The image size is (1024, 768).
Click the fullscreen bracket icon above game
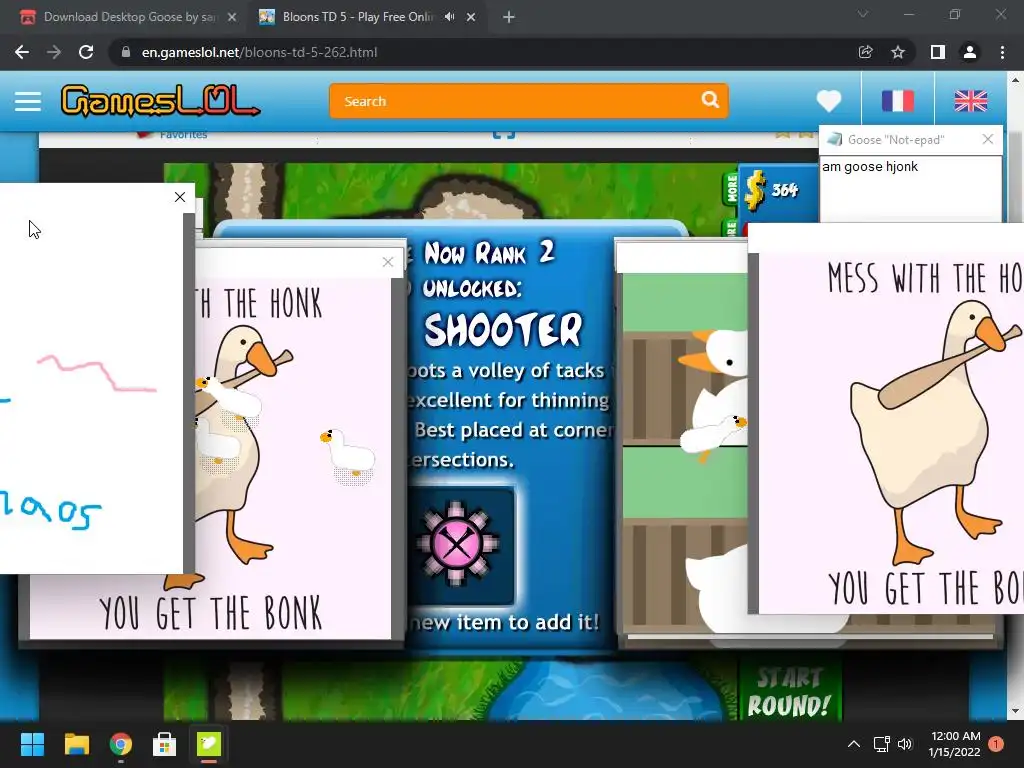(504, 134)
